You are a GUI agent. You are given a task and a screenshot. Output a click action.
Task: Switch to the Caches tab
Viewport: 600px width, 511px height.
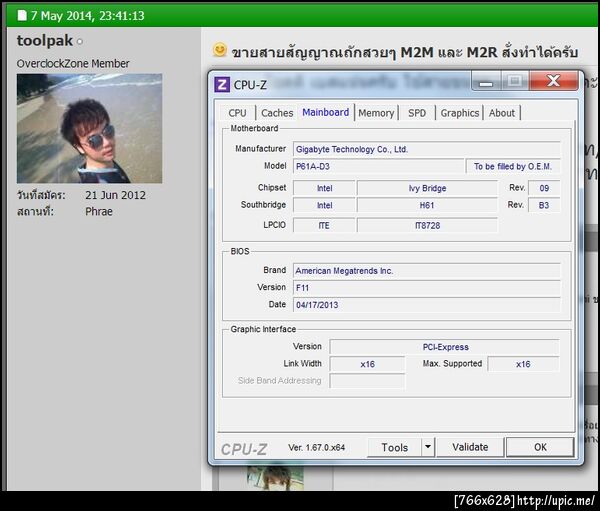[x=277, y=113]
